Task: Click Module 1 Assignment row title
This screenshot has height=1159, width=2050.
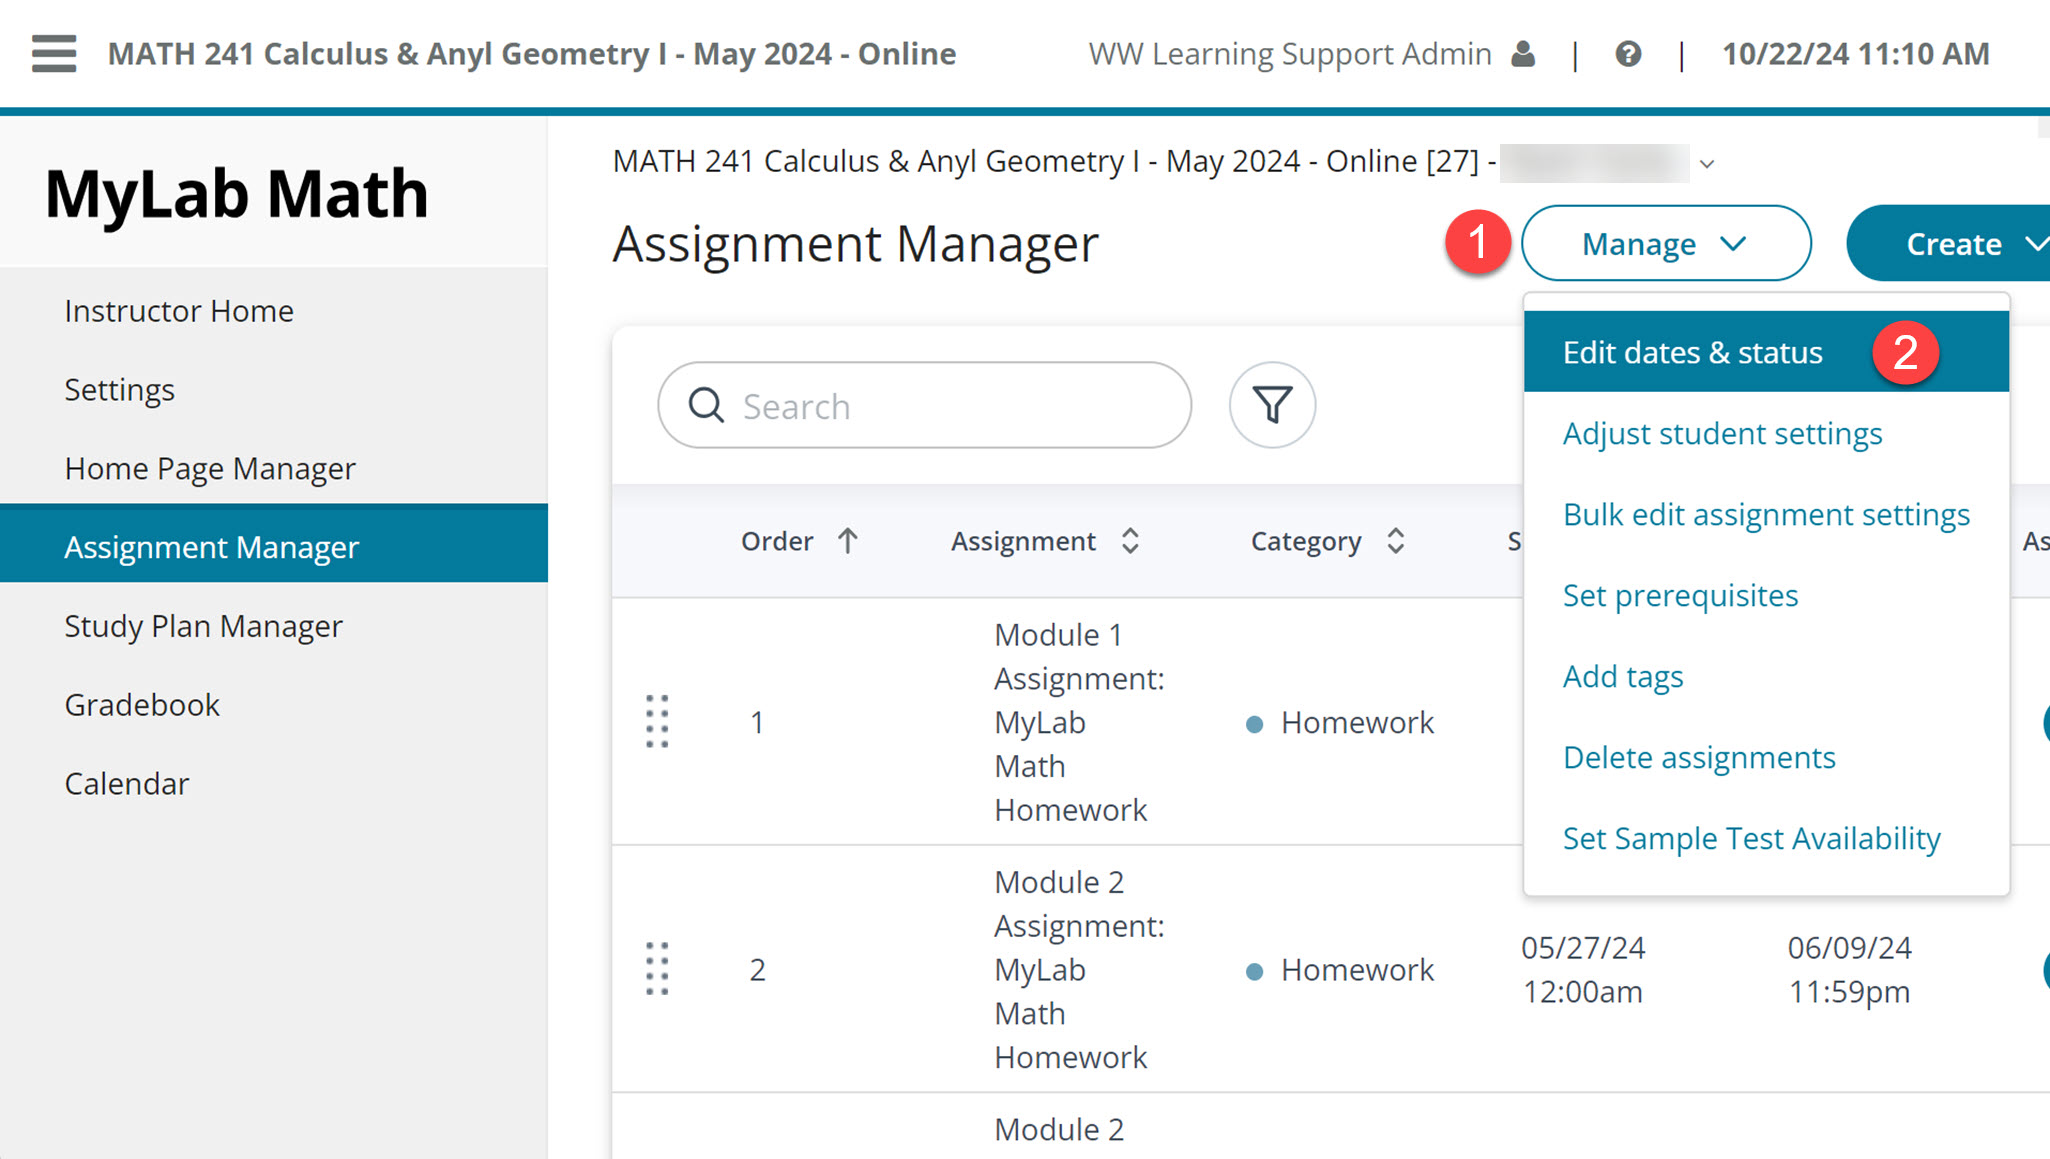Action: 1079,722
